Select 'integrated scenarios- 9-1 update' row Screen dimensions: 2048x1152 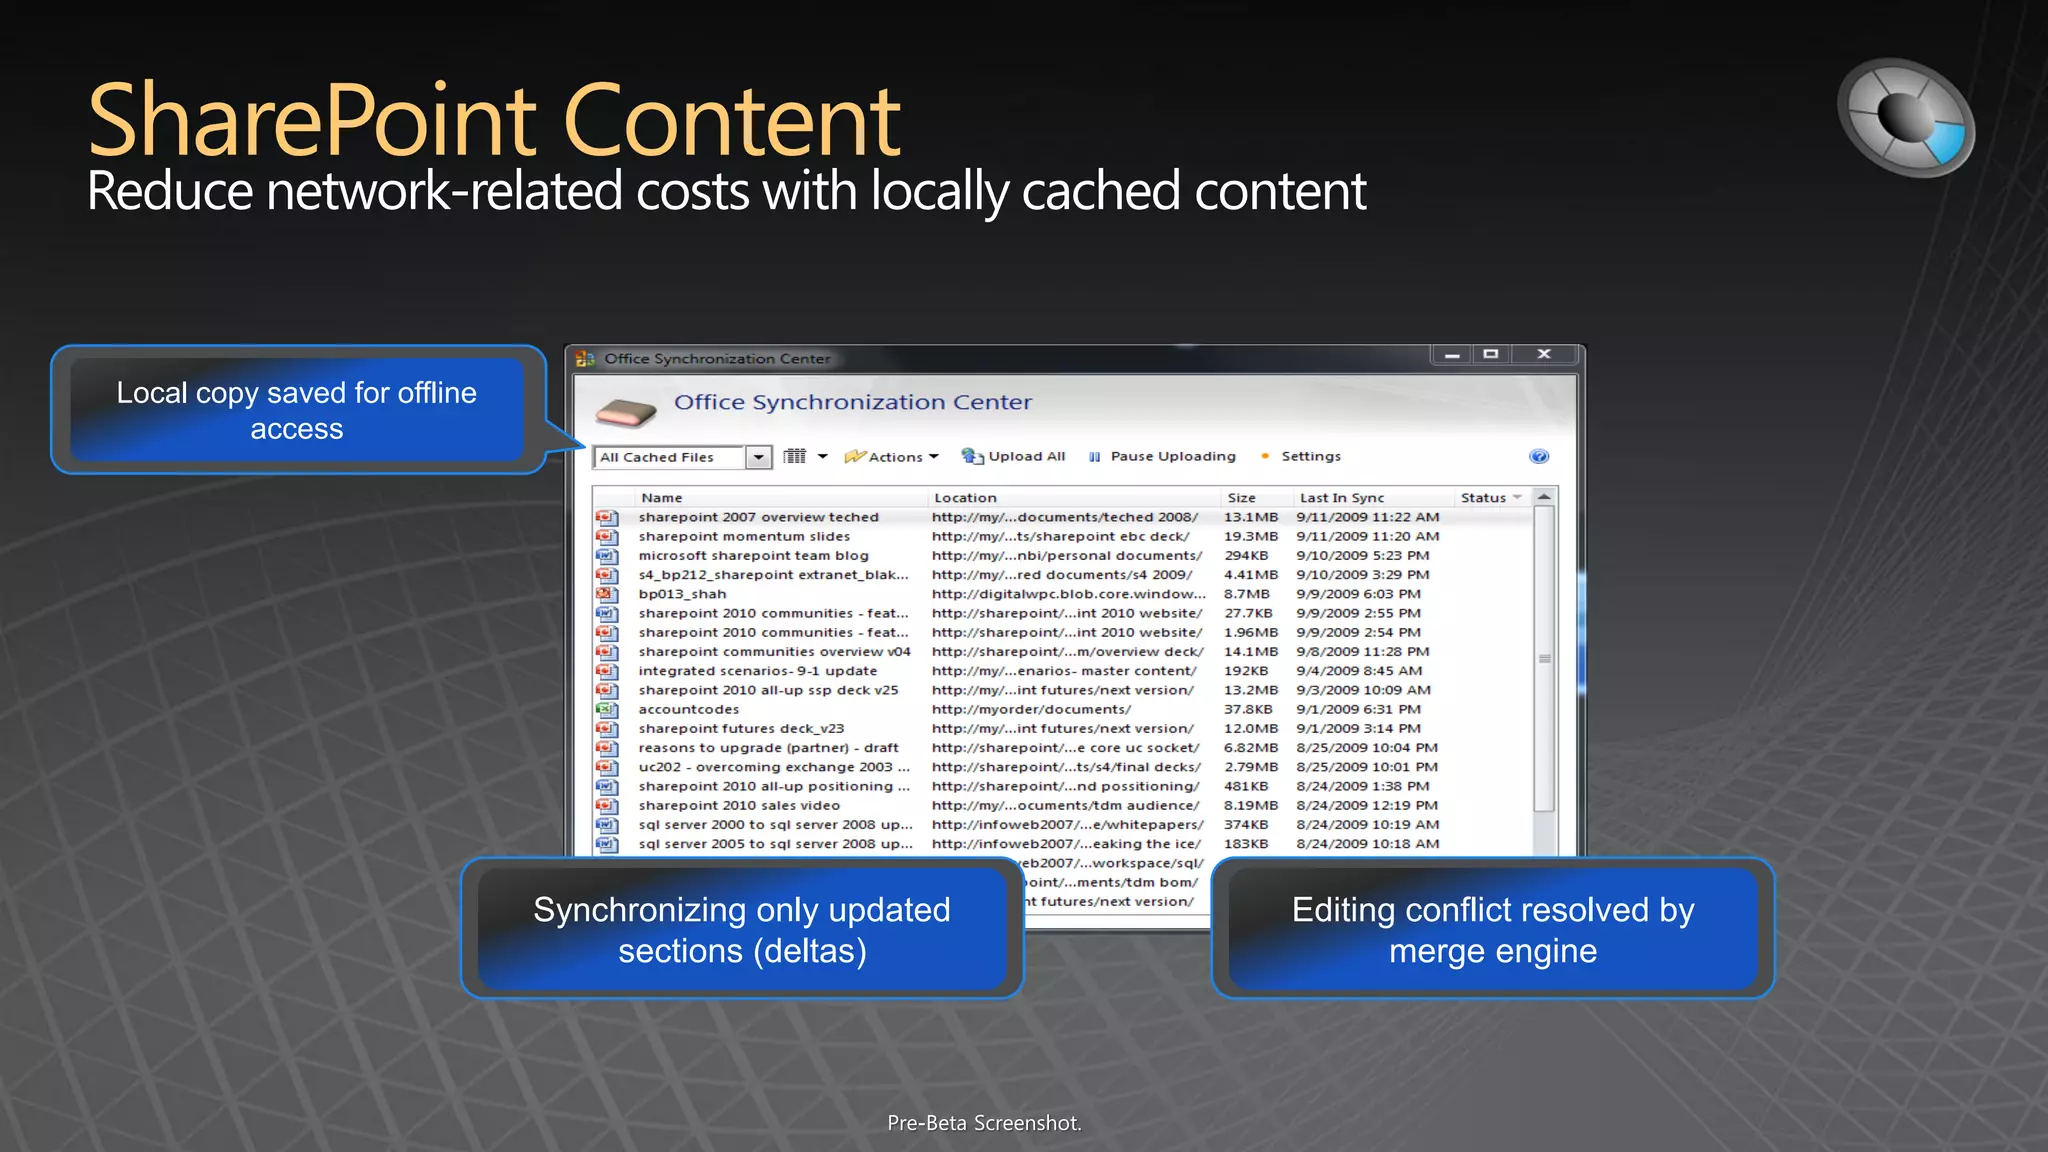[1062, 671]
